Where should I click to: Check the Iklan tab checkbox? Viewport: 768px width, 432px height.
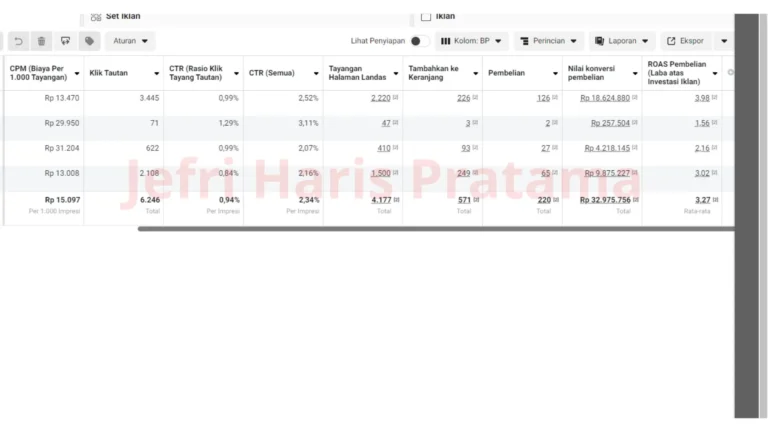426,16
